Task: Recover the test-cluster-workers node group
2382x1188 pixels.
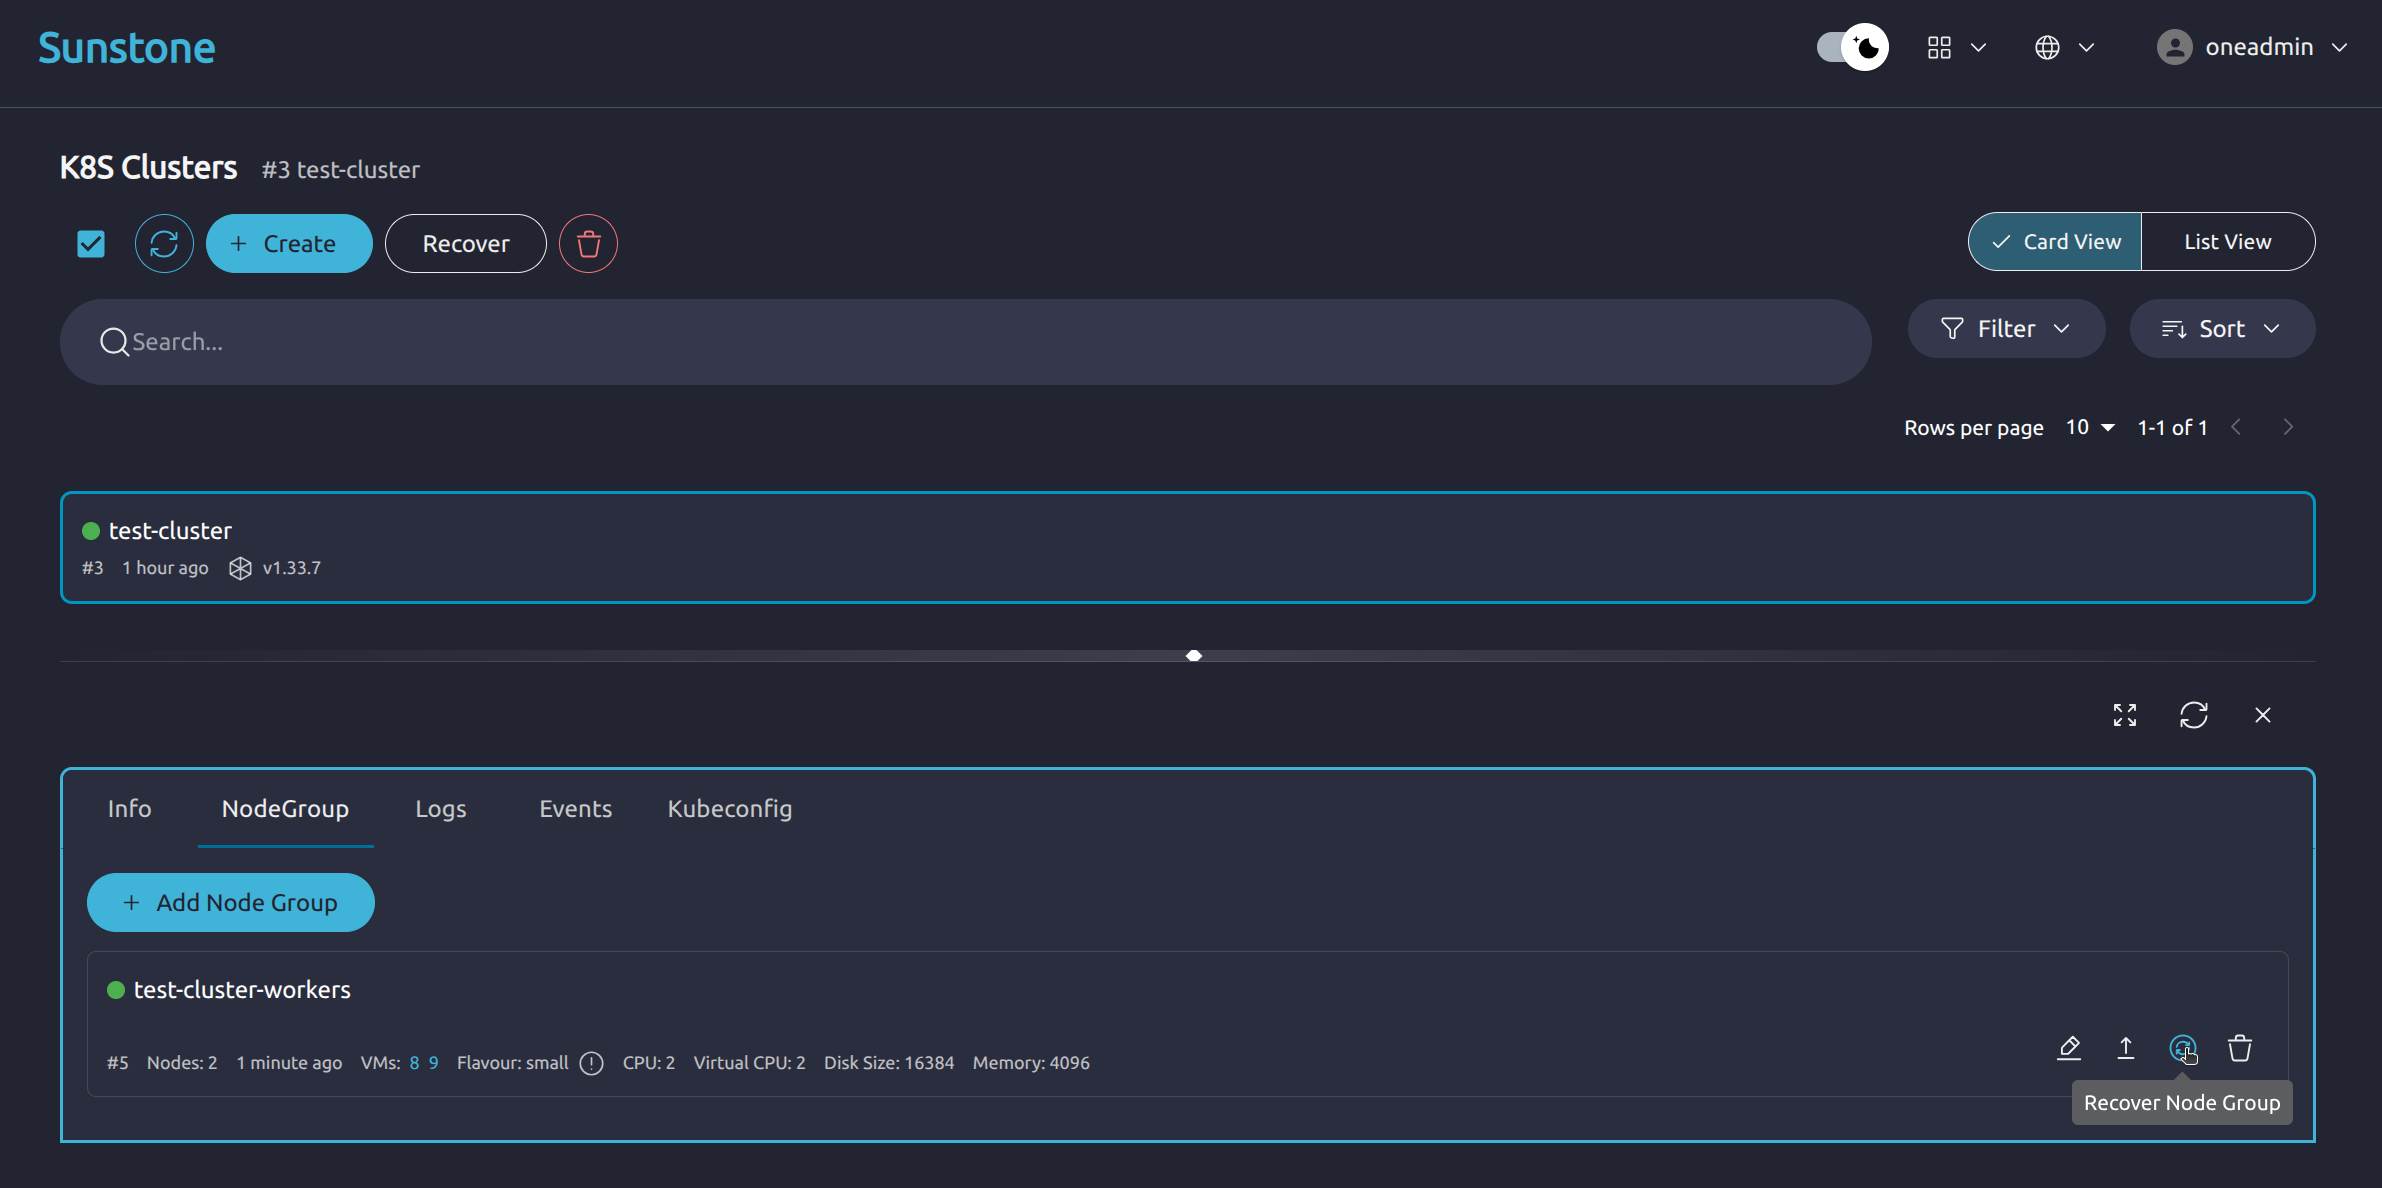Action: [2183, 1048]
